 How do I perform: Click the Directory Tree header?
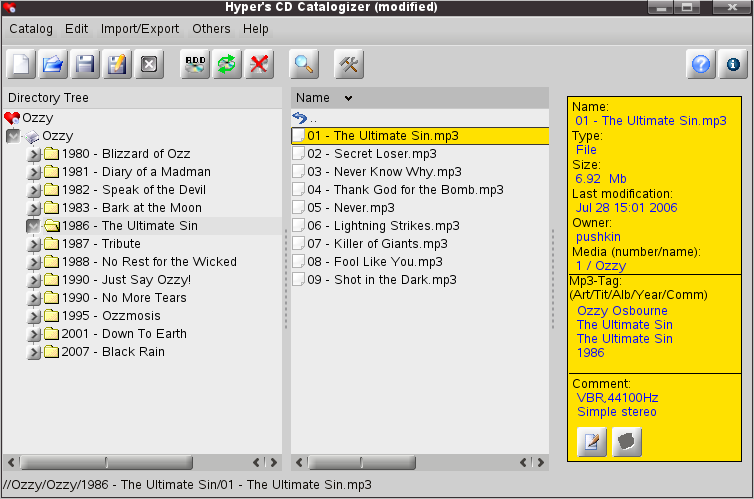(142, 98)
